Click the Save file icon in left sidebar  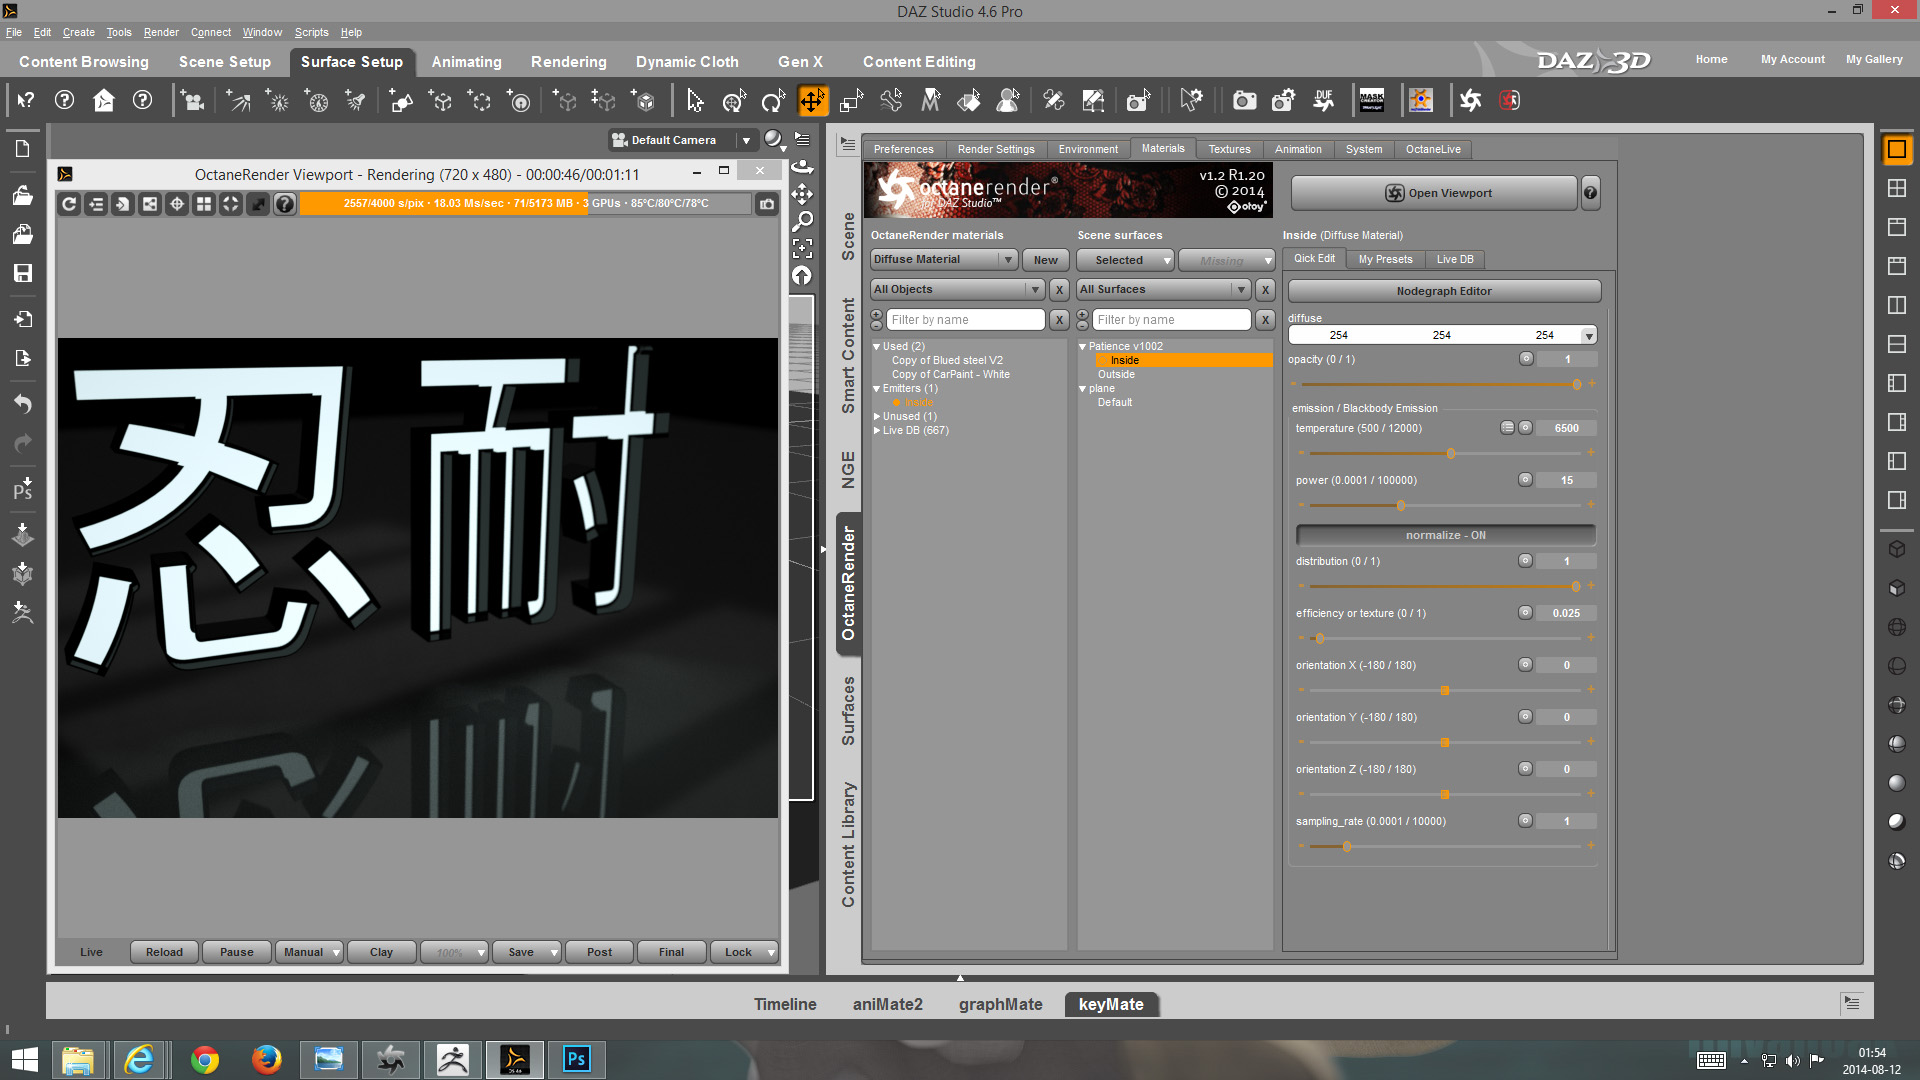[x=22, y=273]
